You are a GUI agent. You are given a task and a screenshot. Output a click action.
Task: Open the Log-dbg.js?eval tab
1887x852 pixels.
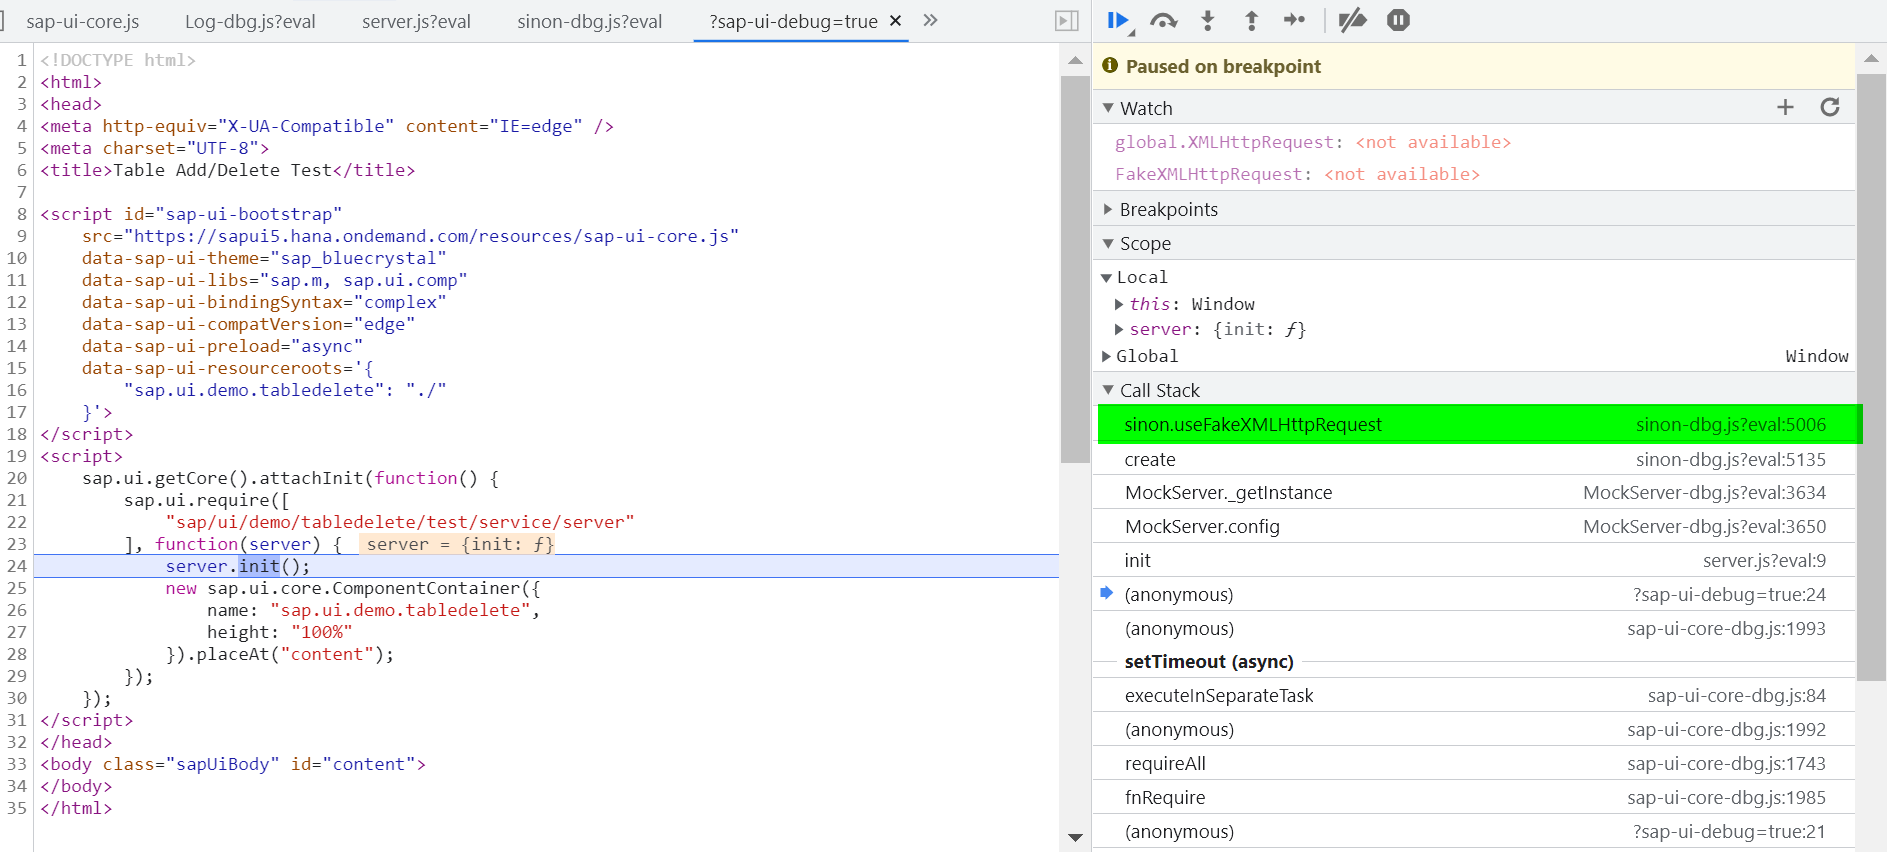point(250,21)
